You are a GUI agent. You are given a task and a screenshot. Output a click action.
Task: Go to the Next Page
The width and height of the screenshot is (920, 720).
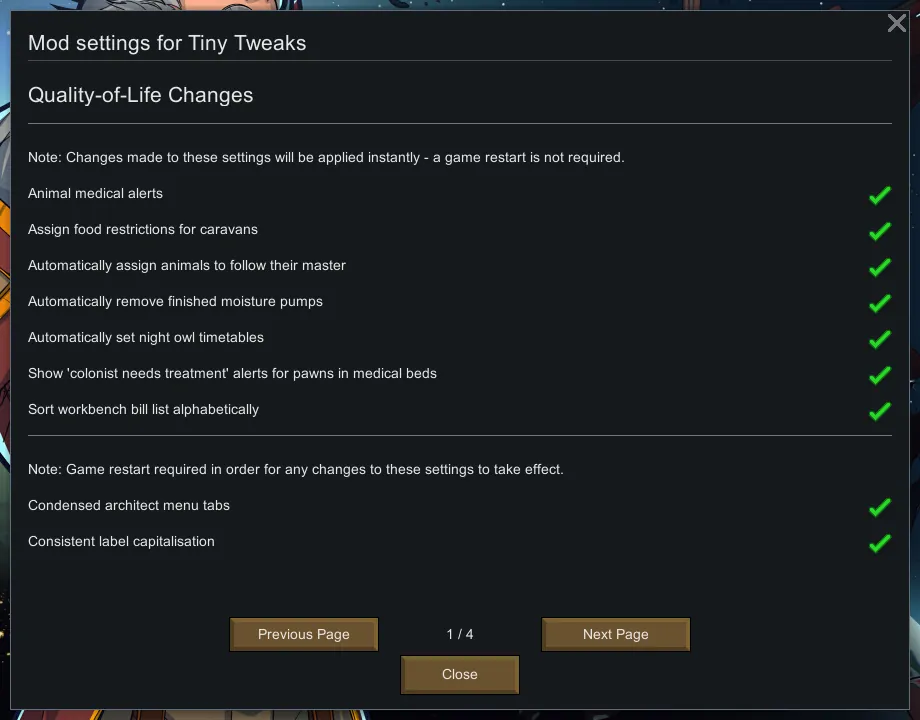click(616, 634)
